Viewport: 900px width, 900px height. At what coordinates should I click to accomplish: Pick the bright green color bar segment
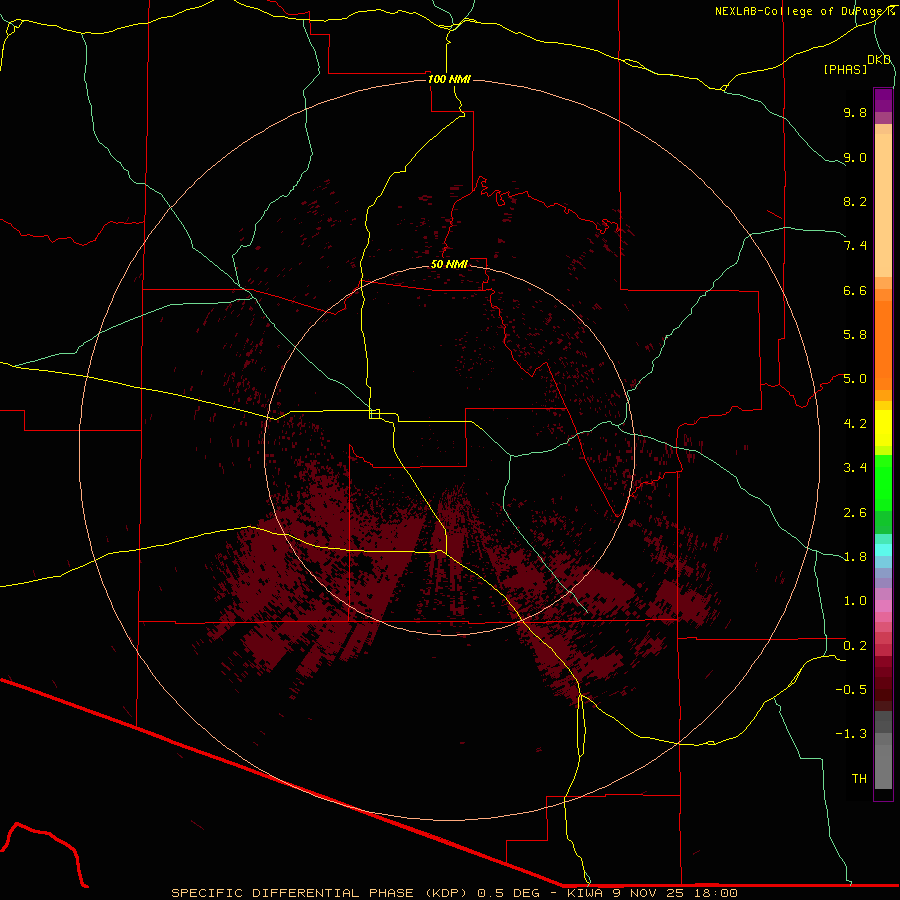pos(883,482)
